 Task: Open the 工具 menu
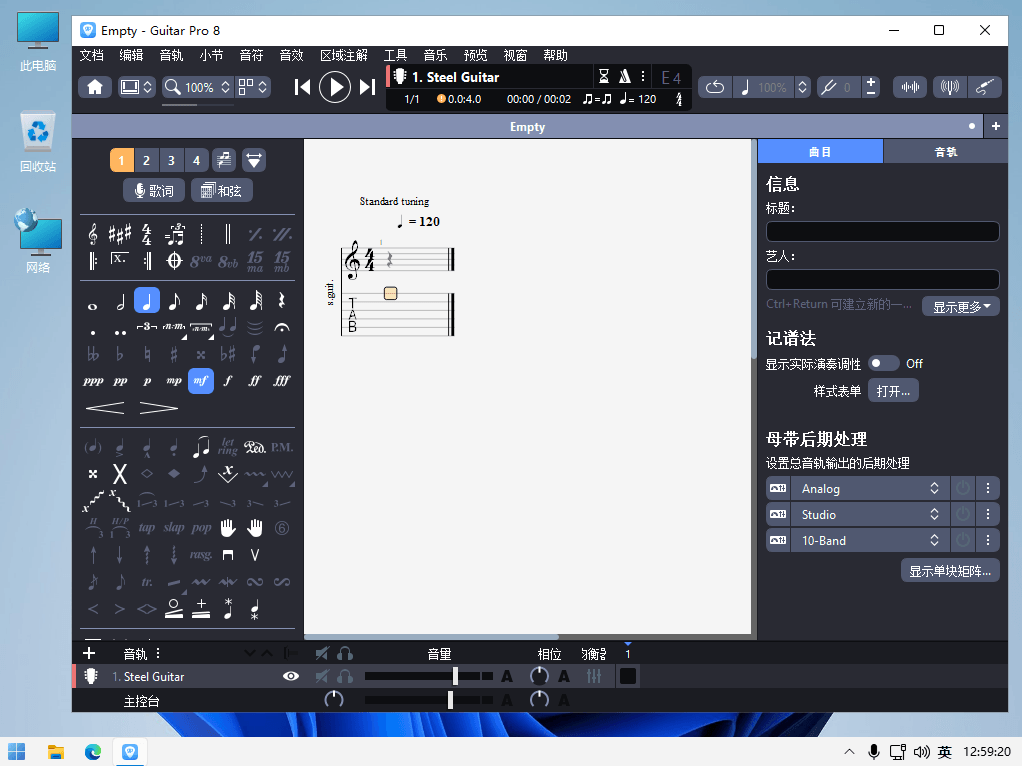click(395, 55)
